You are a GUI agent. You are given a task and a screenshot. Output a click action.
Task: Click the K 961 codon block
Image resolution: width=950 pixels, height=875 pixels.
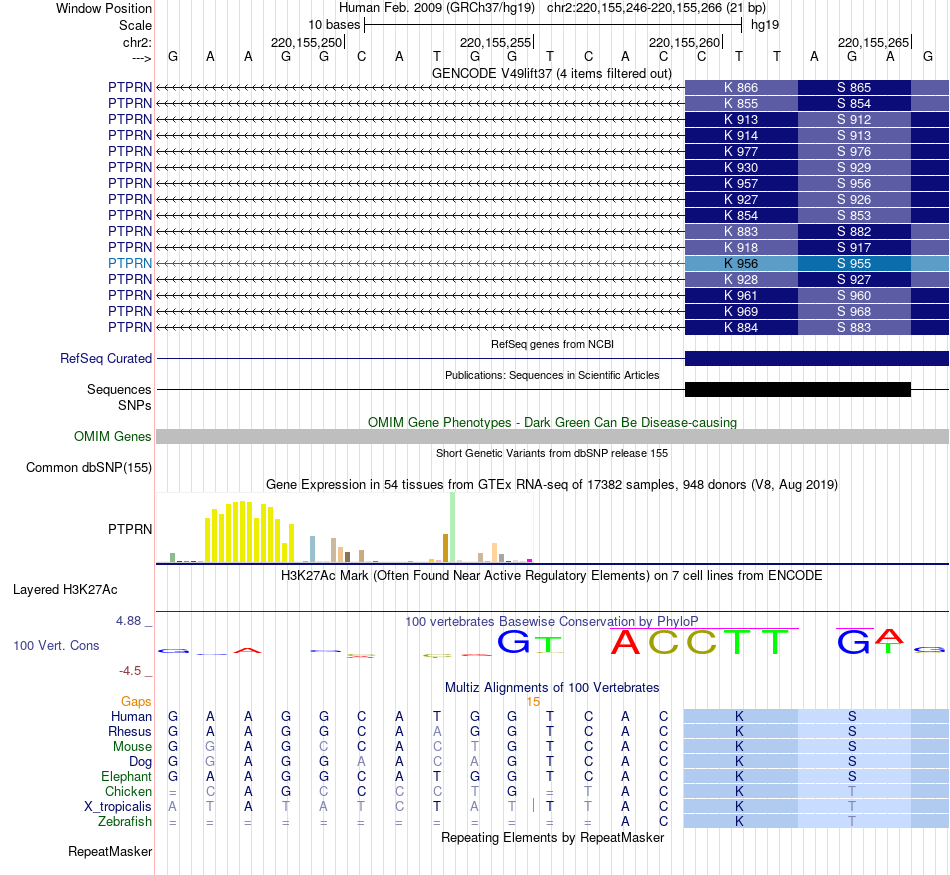(x=742, y=296)
